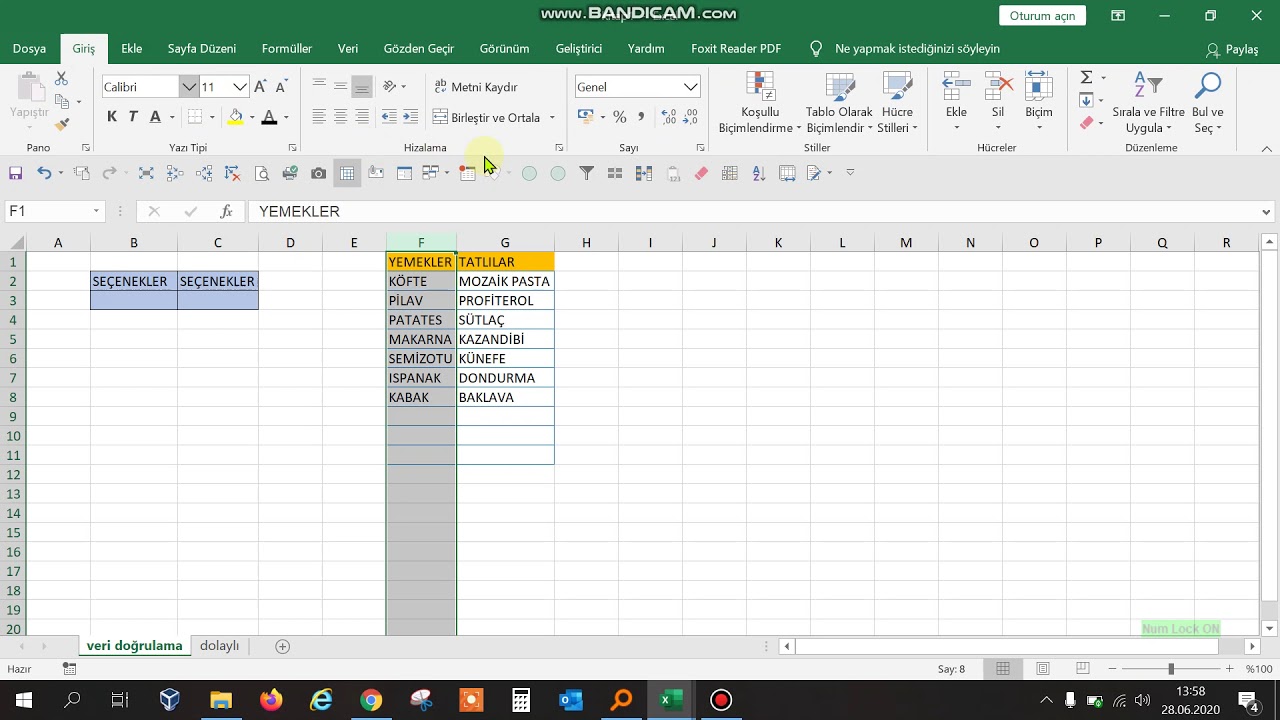Click the Paylaş share button

coord(1232,49)
